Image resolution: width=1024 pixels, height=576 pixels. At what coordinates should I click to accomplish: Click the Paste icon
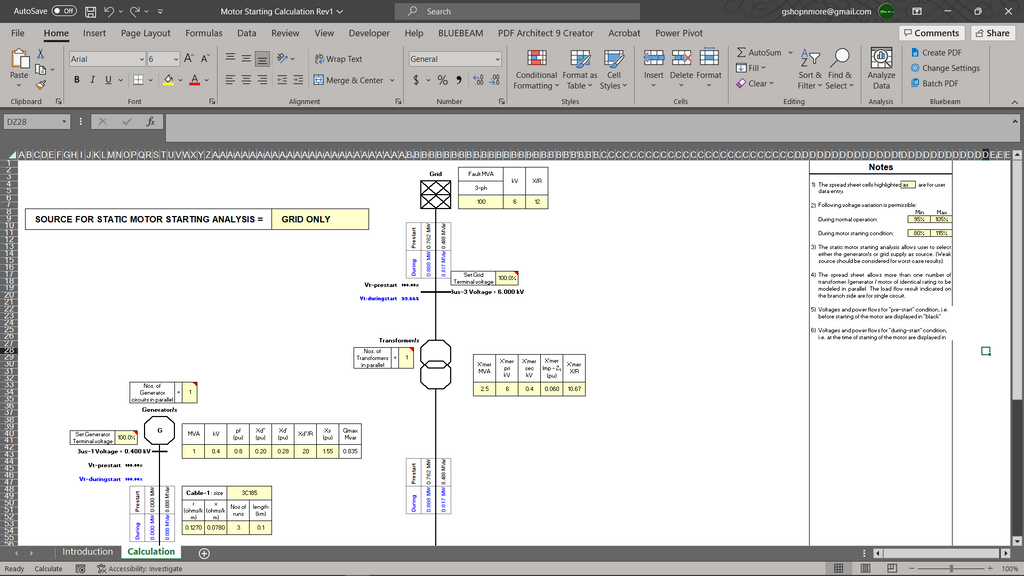[x=20, y=60]
